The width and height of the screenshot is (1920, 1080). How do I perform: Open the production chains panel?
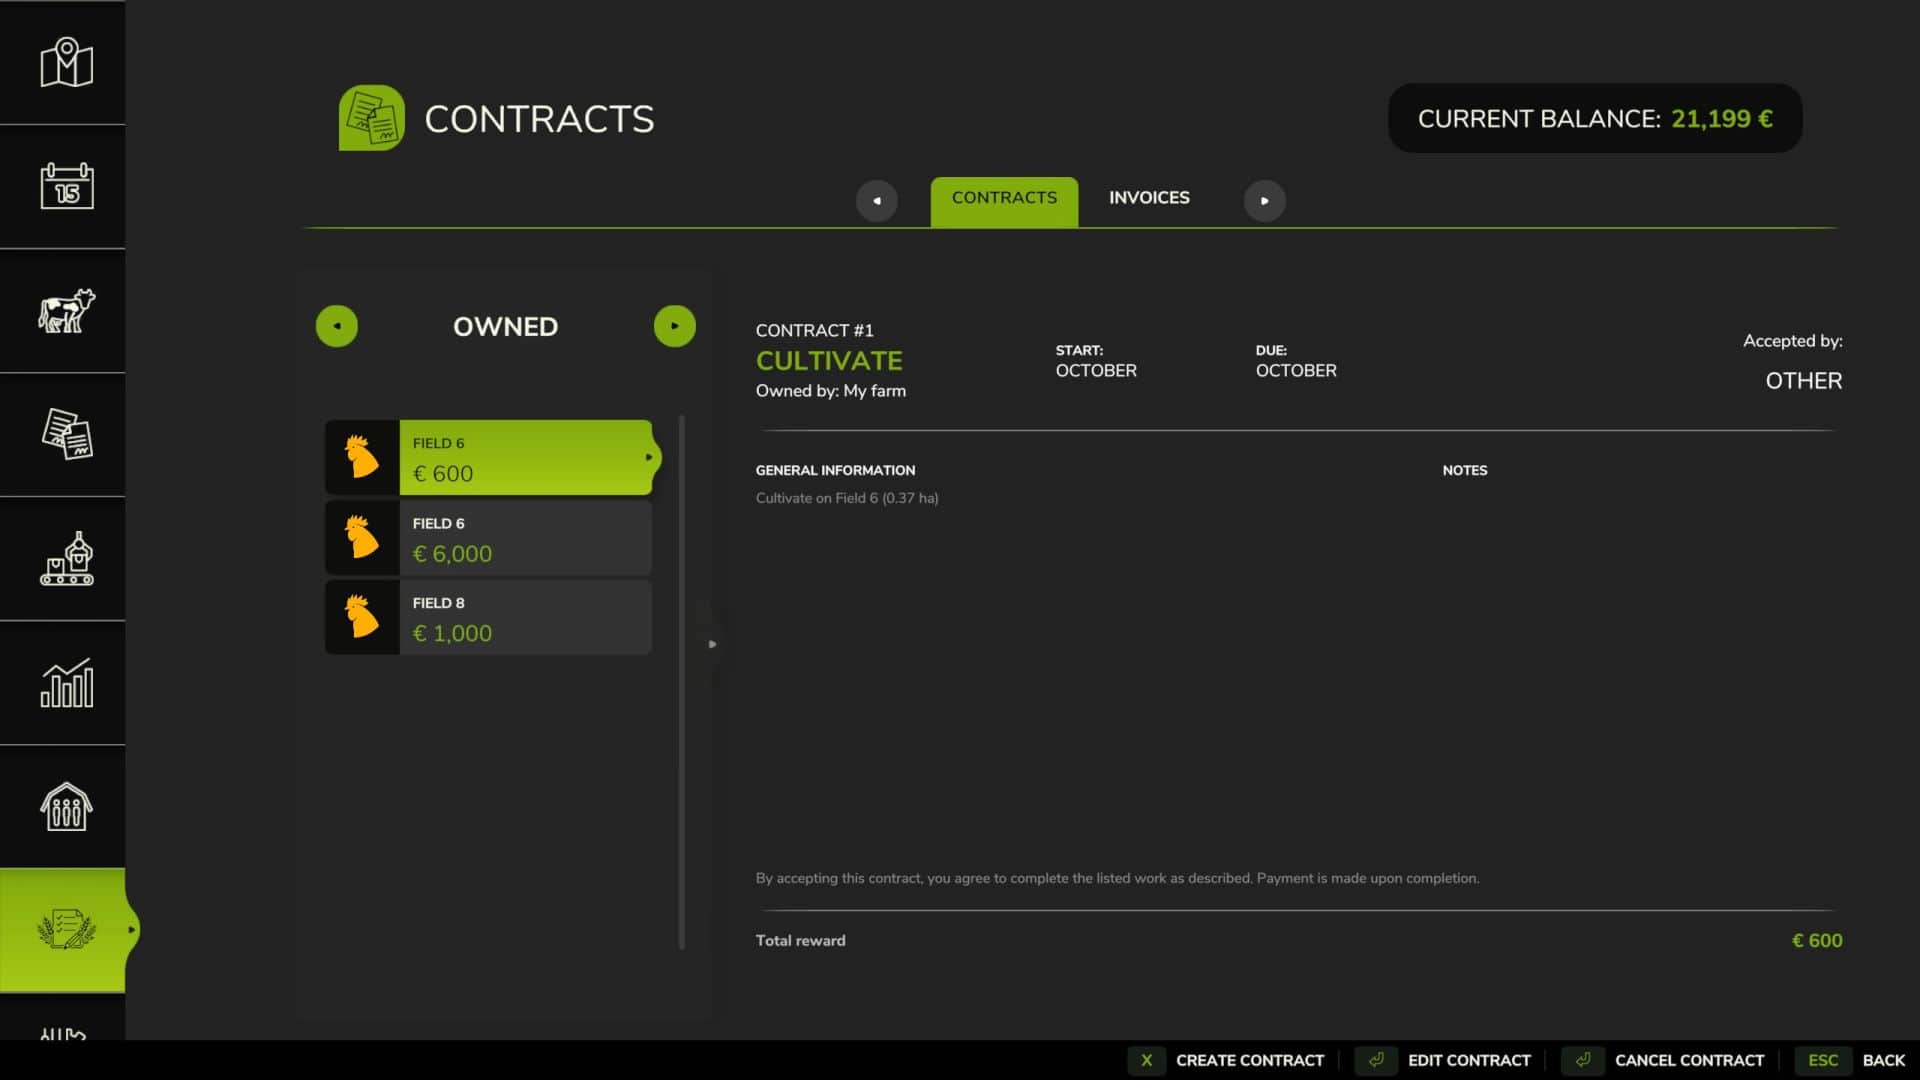point(63,559)
